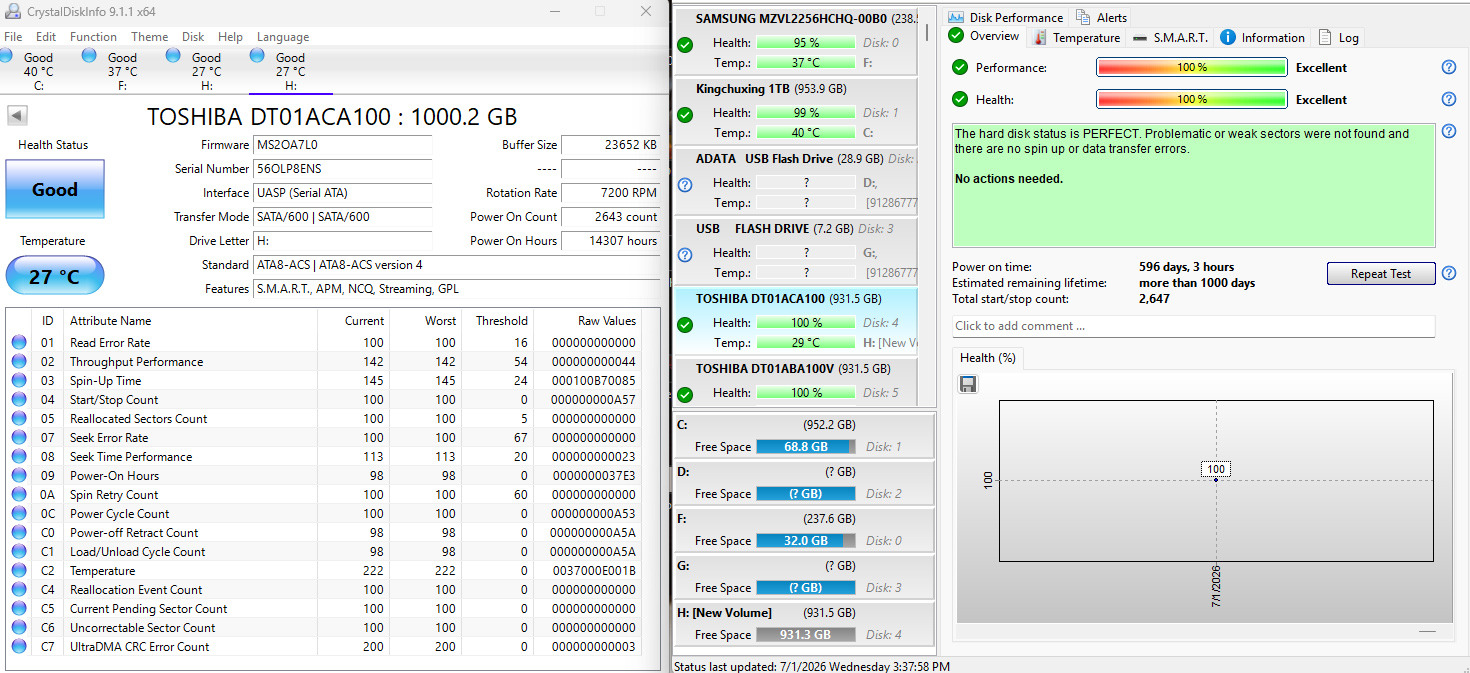Click the Serial Number field 56OLP8ENS
Screen dimensions: 1470x673
click(342, 169)
